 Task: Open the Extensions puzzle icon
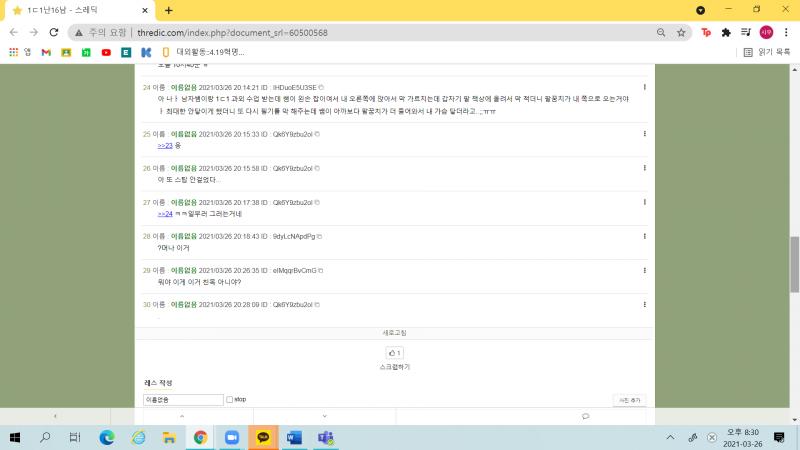(726, 33)
